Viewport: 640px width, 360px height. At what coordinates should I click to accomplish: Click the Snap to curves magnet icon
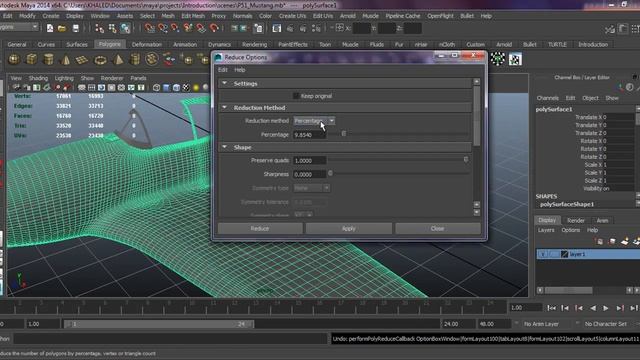pos(163,28)
